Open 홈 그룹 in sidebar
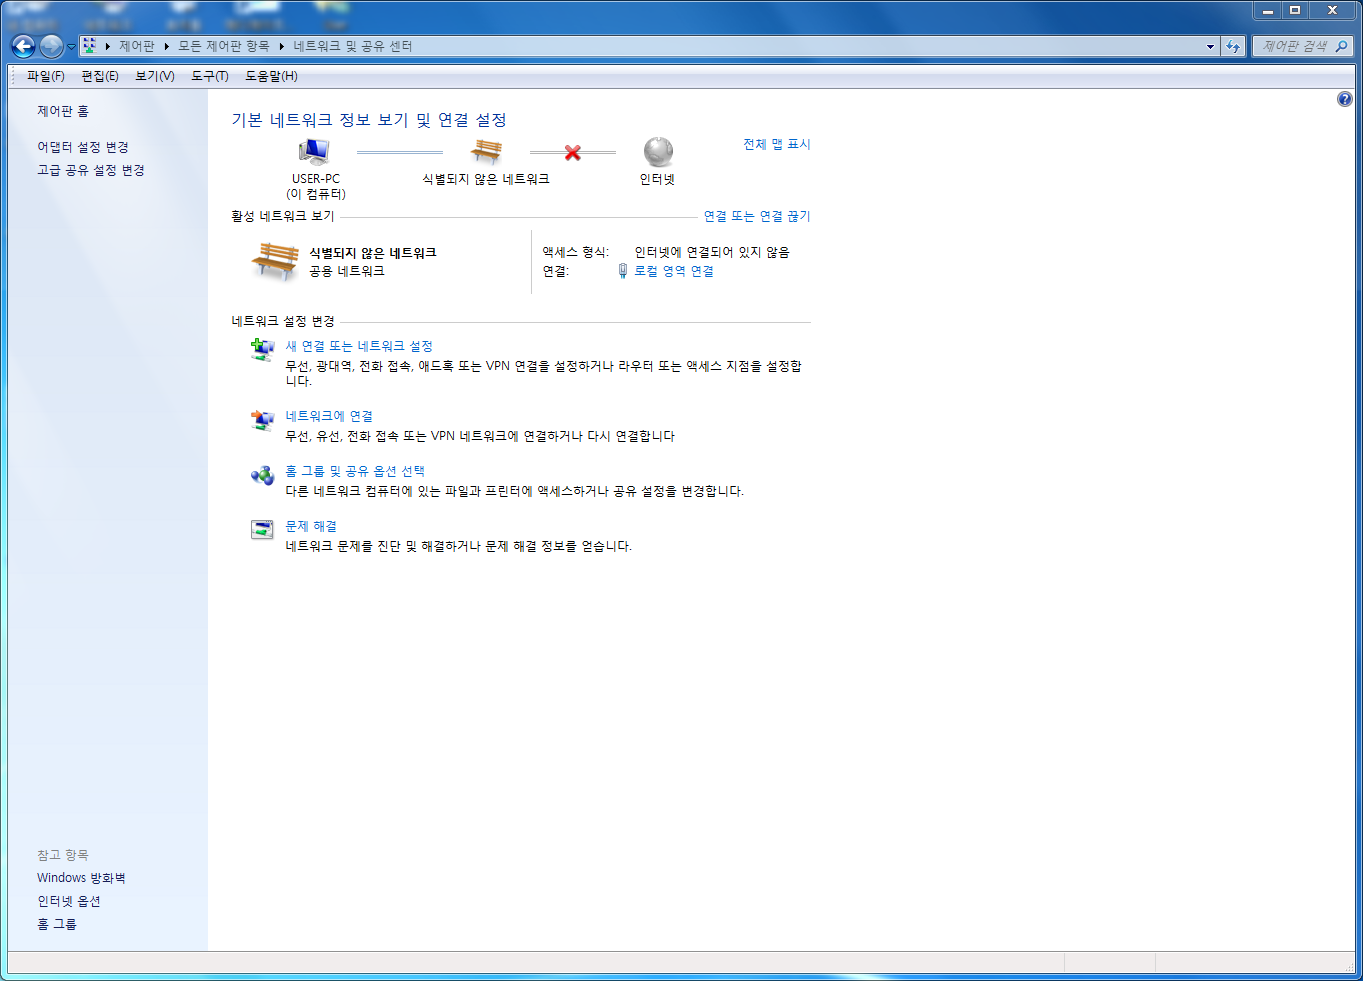Viewport: 1363px width, 981px height. click(x=57, y=924)
